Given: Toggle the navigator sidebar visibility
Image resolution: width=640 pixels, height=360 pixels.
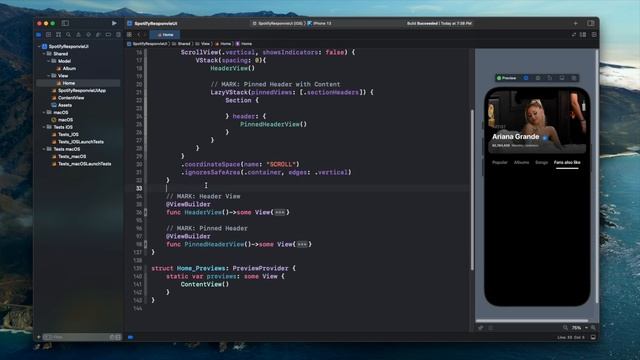Looking at the screenshot, I should (x=65, y=23).
